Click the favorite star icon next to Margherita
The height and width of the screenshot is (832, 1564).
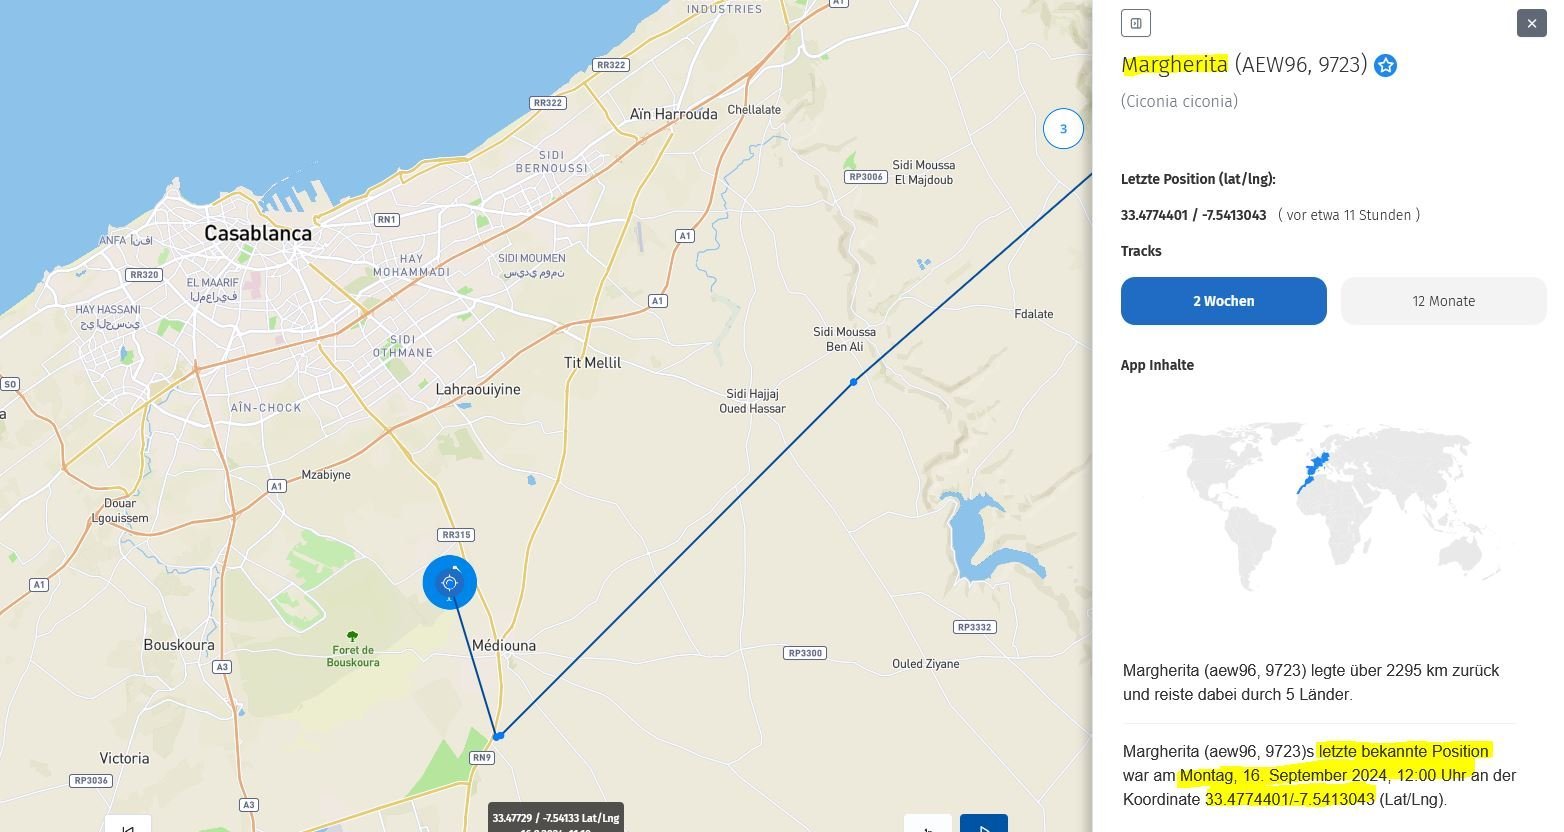click(x=1385, y=66)
